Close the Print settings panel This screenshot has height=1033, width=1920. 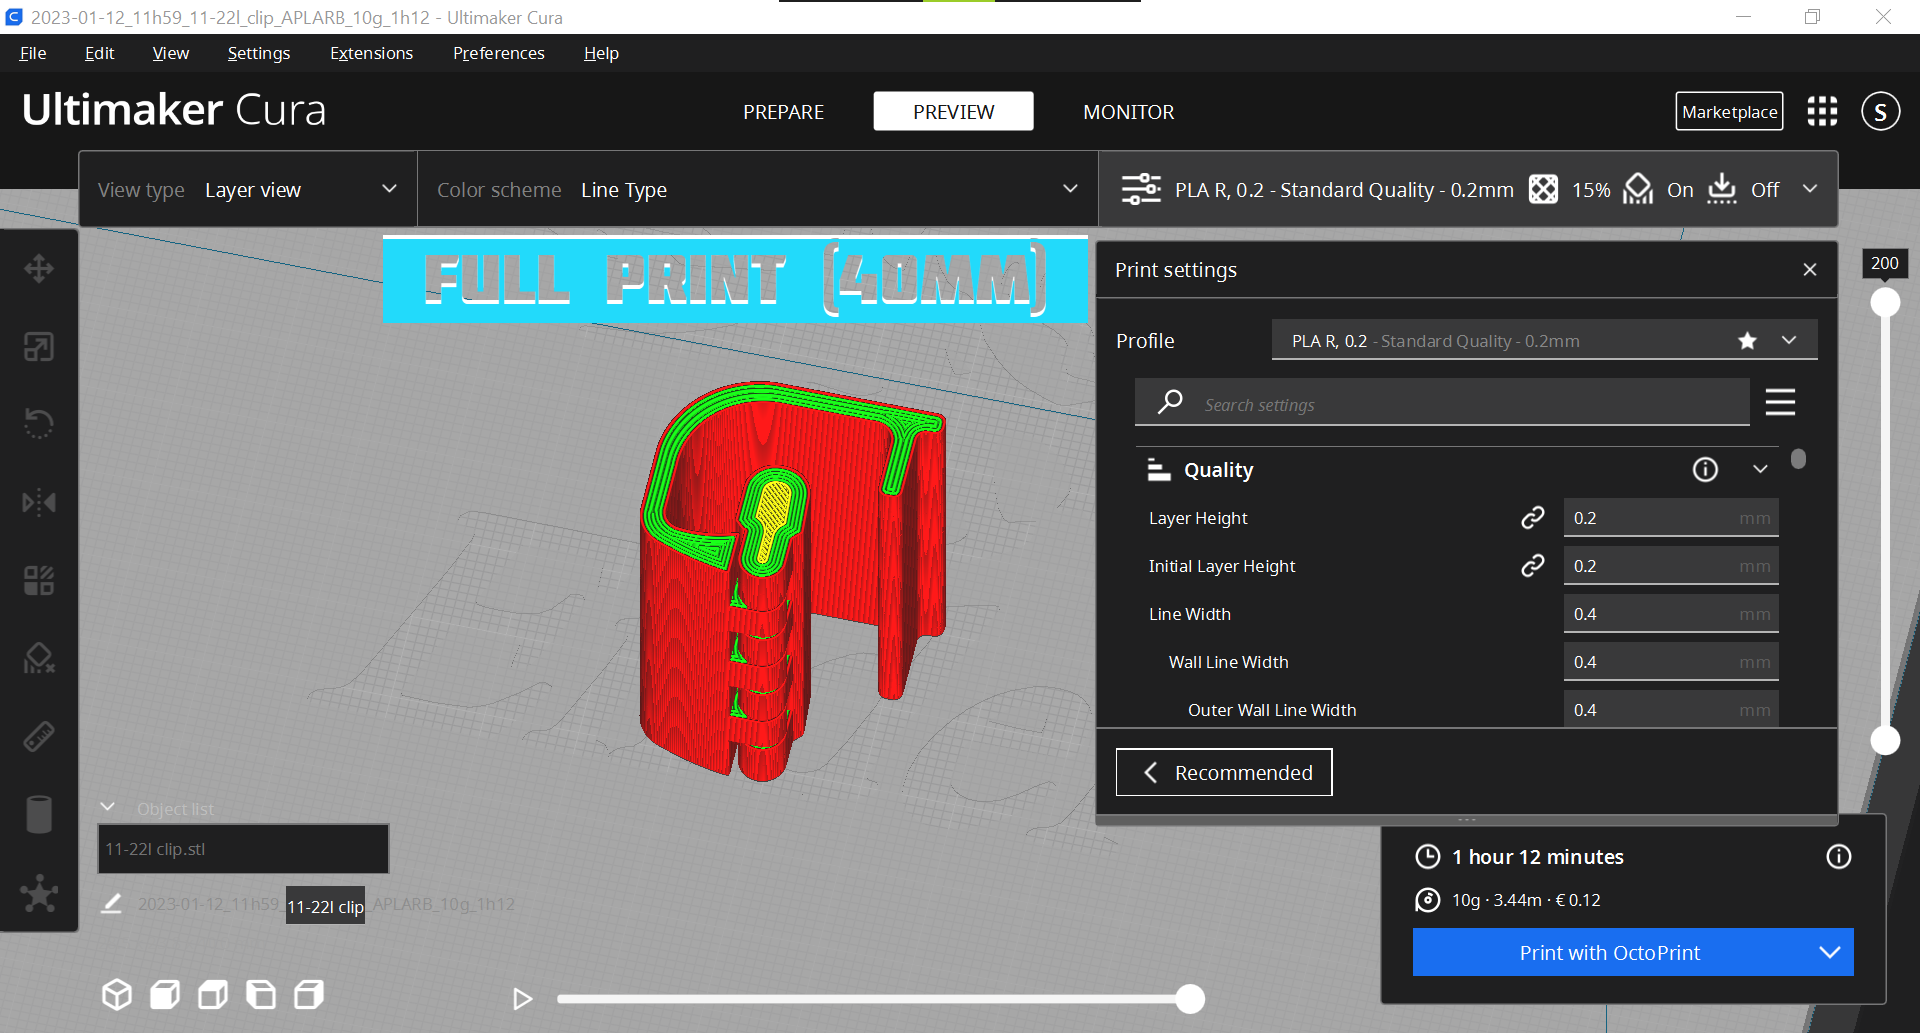(1809, 270)
